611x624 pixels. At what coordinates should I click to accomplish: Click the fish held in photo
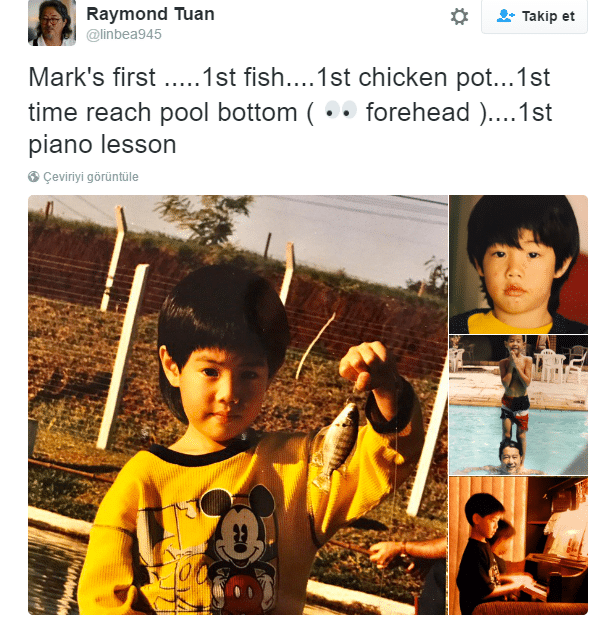point(336,445)
